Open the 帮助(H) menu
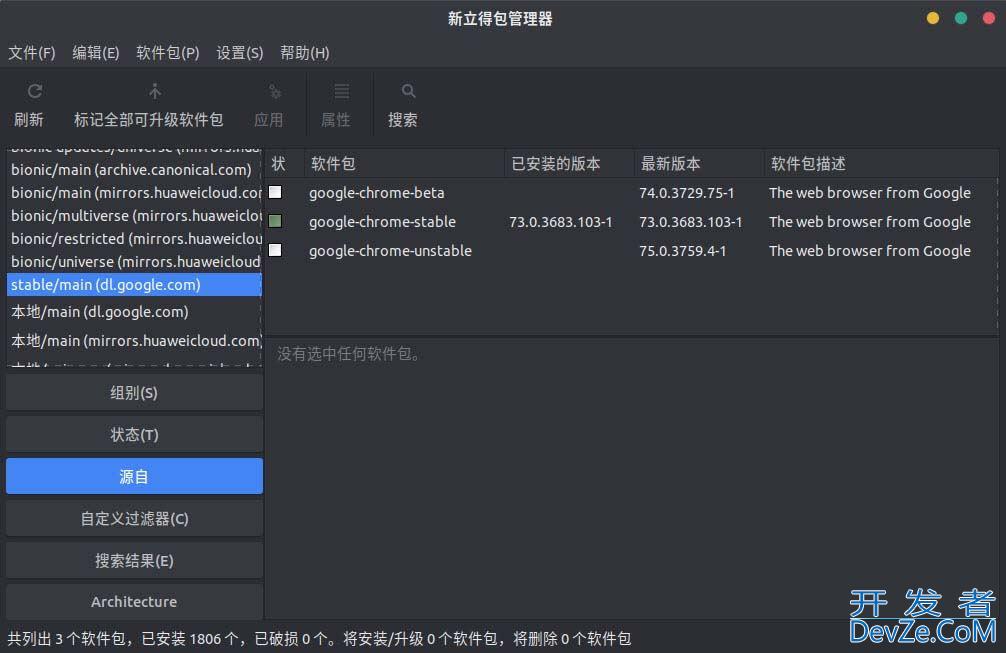This screenshot has width=1006, height=653. [305, 53]
